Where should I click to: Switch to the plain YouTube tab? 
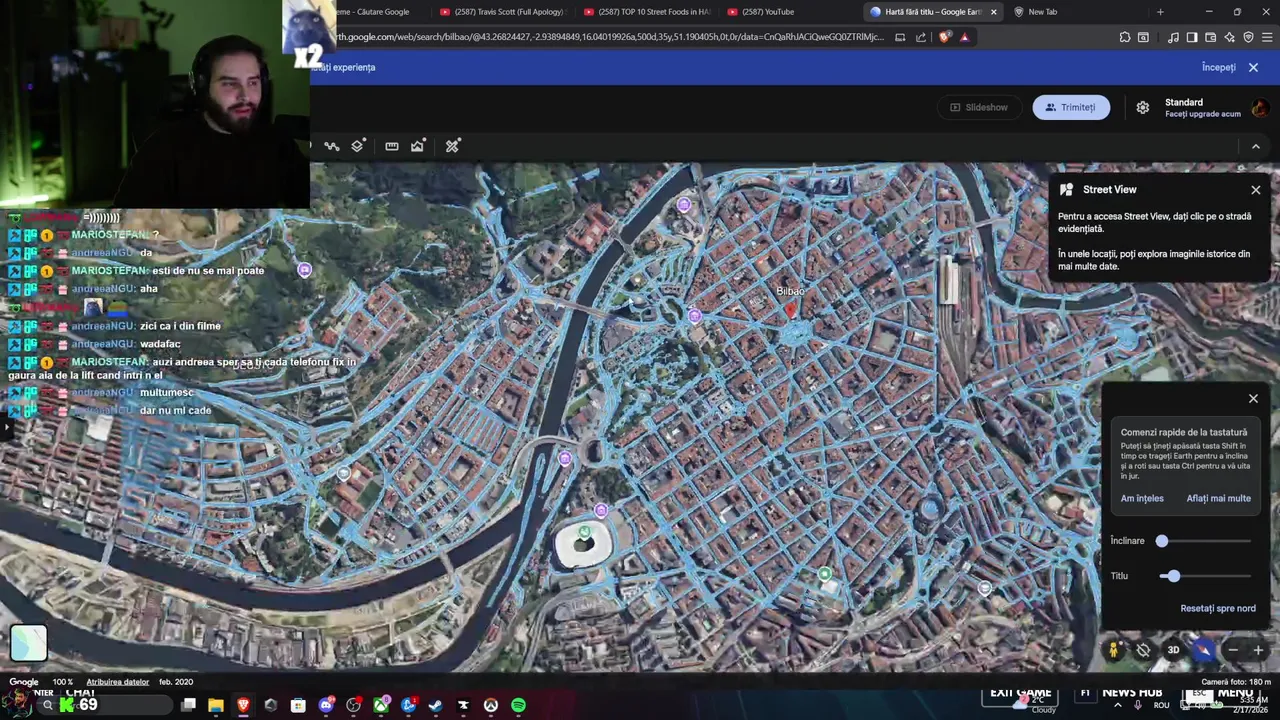pyautogui.click(x=790, y=12)
